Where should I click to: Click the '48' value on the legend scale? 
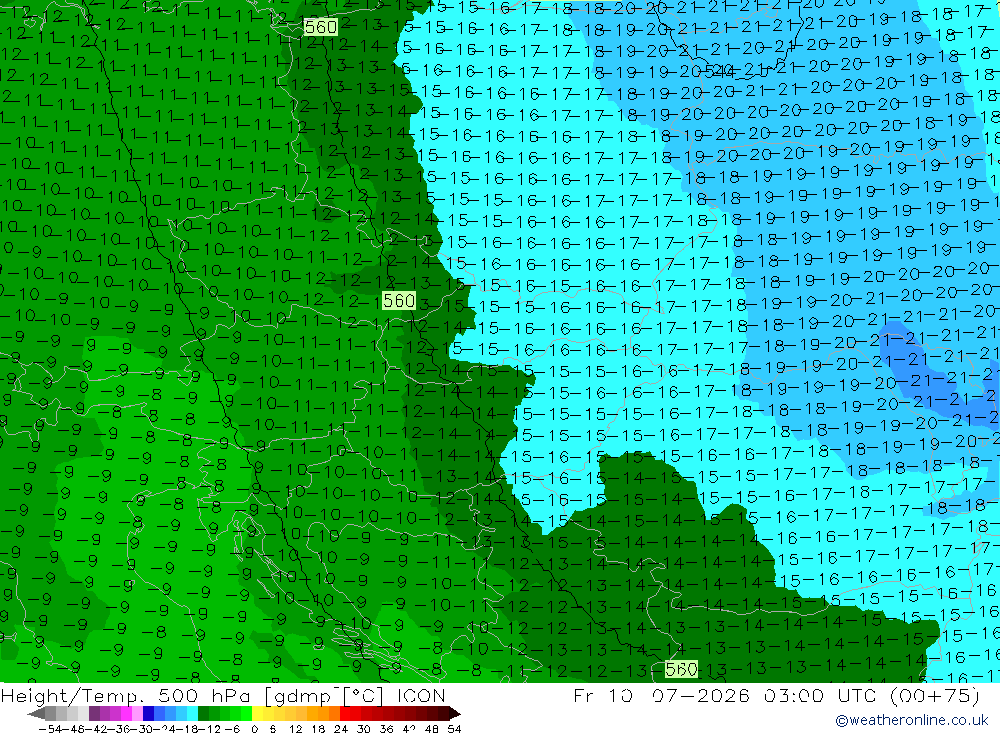coord(431,729)
